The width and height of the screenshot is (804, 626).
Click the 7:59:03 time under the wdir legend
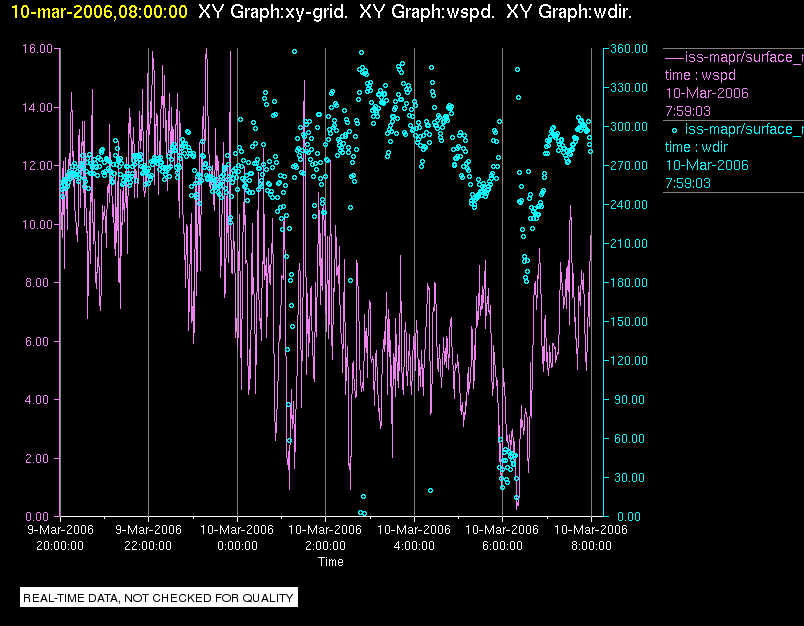[x=687, y=183]
